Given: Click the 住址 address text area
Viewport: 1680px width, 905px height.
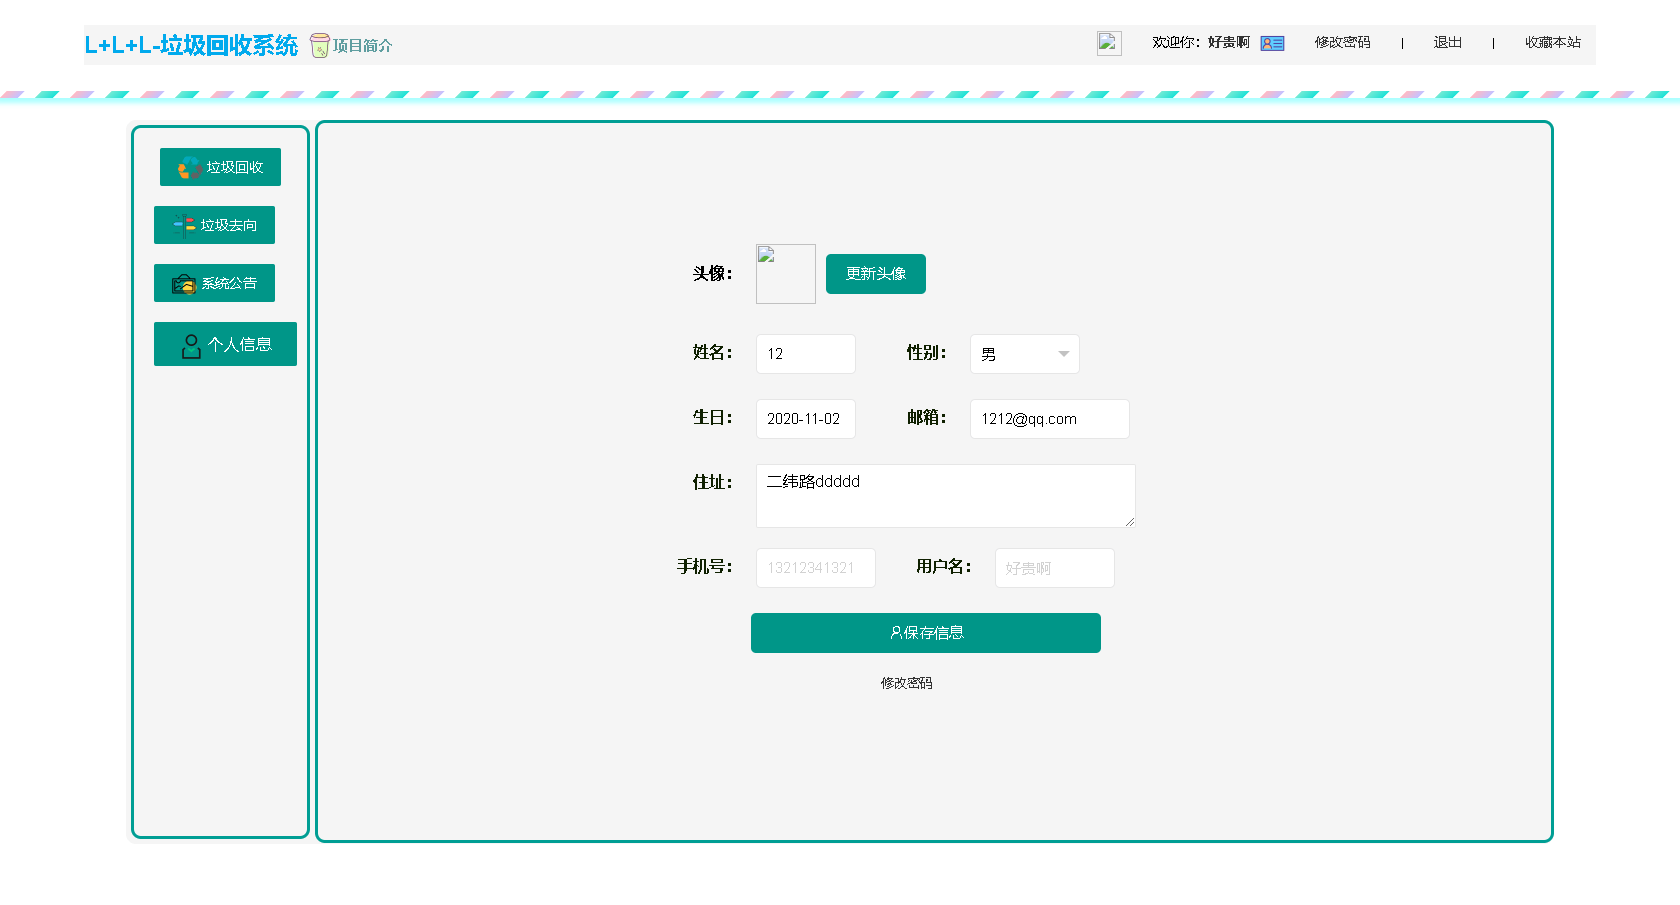Looking at the screenshot, I should 944,496.
